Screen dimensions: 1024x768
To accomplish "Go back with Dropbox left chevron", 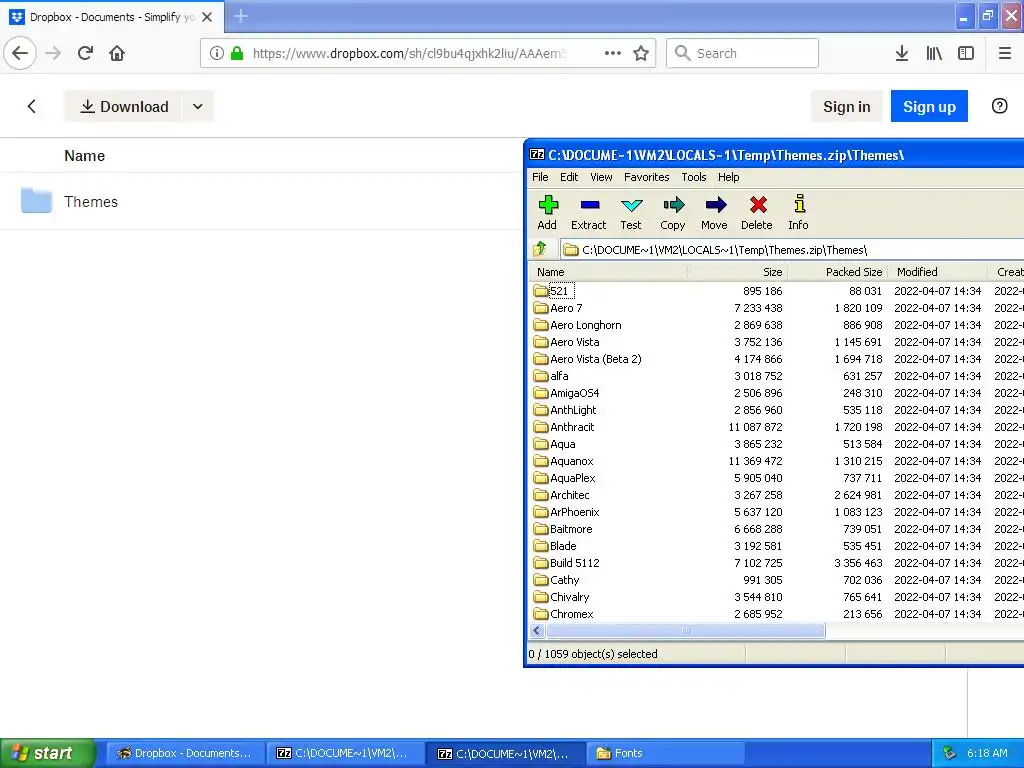I will (x=31, y=106).
